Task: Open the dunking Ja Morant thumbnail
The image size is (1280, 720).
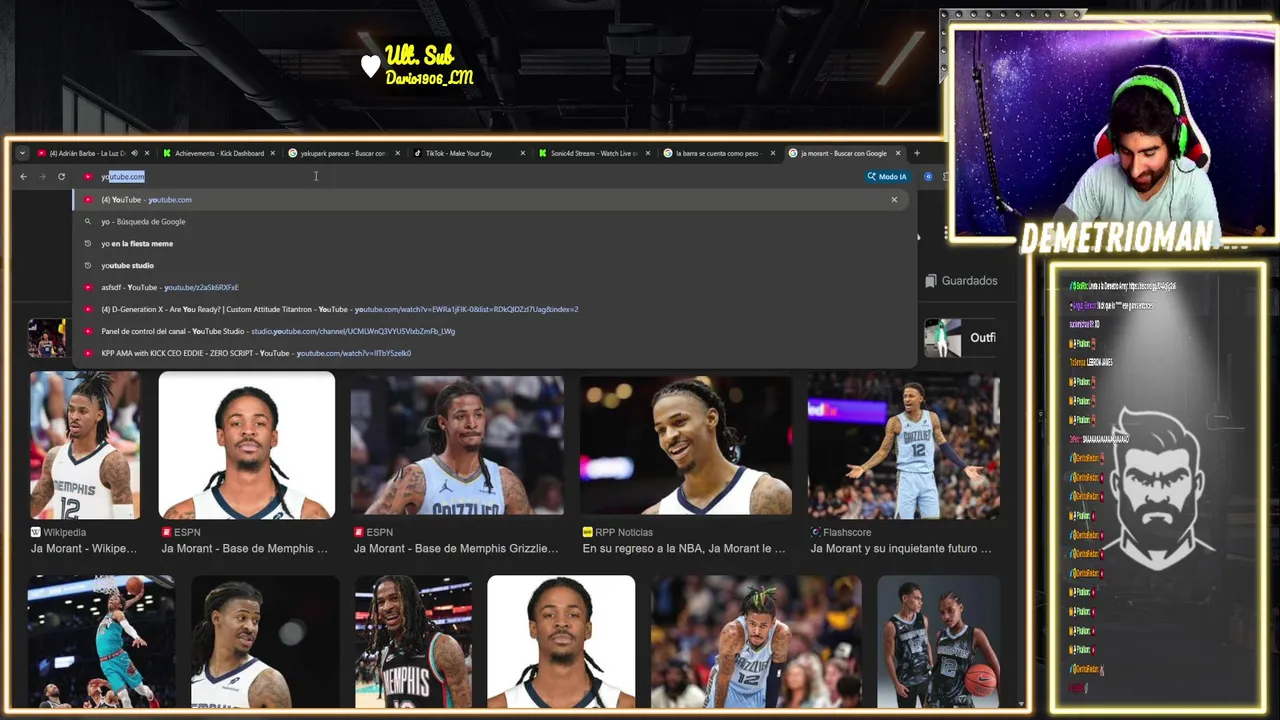Action: (101, 641)
